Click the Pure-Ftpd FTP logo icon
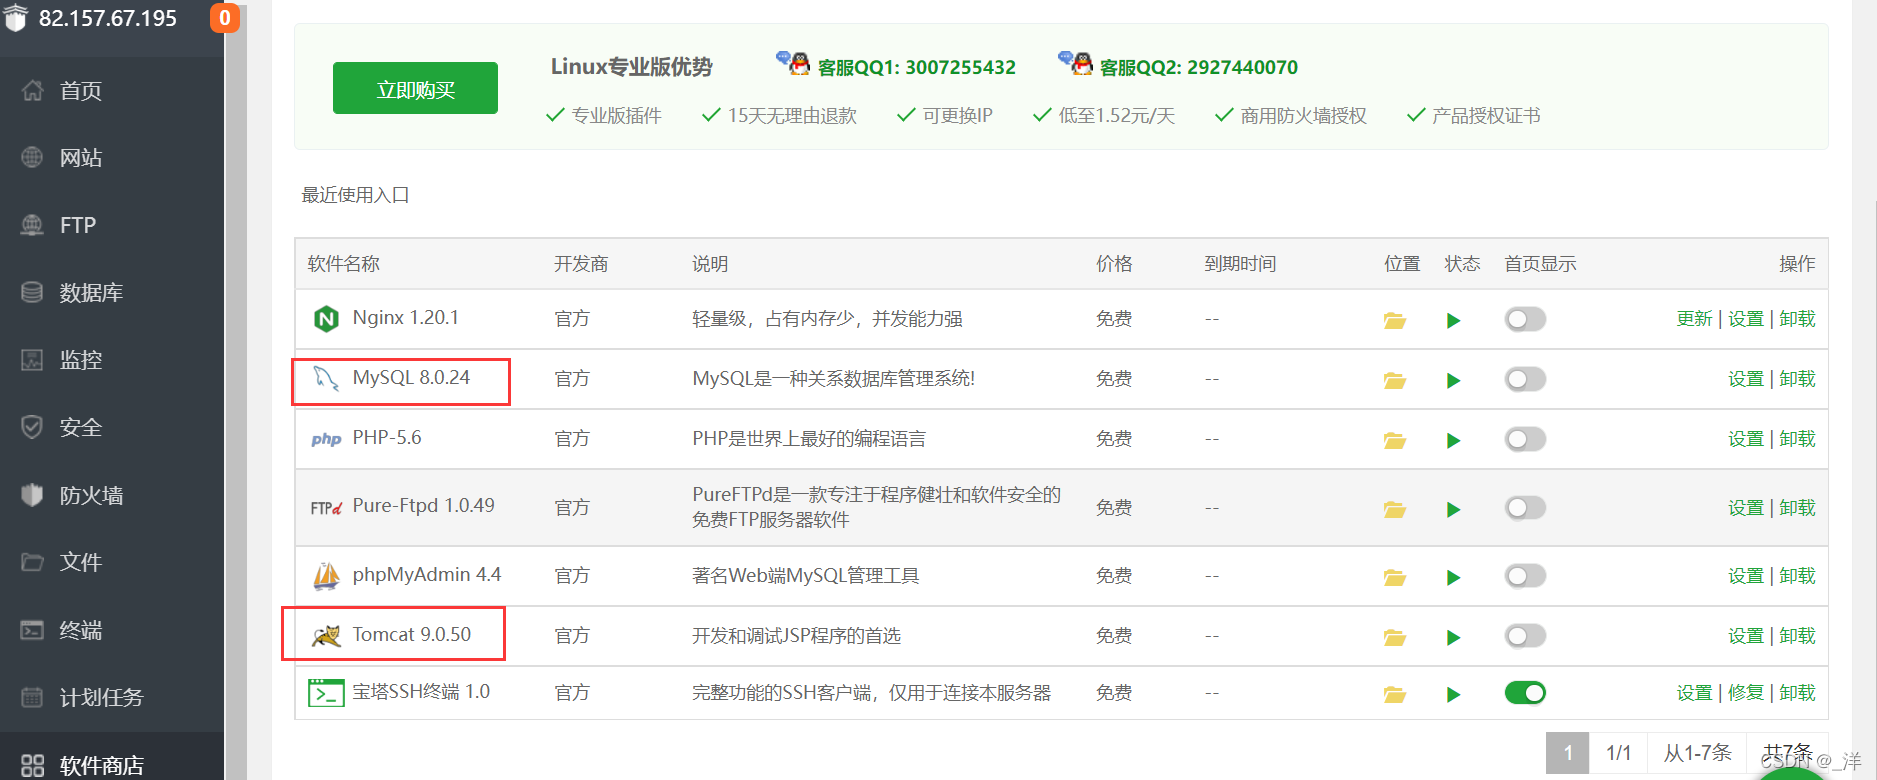The width and height of the screenshot is (1877, 780). click(326, 508)
